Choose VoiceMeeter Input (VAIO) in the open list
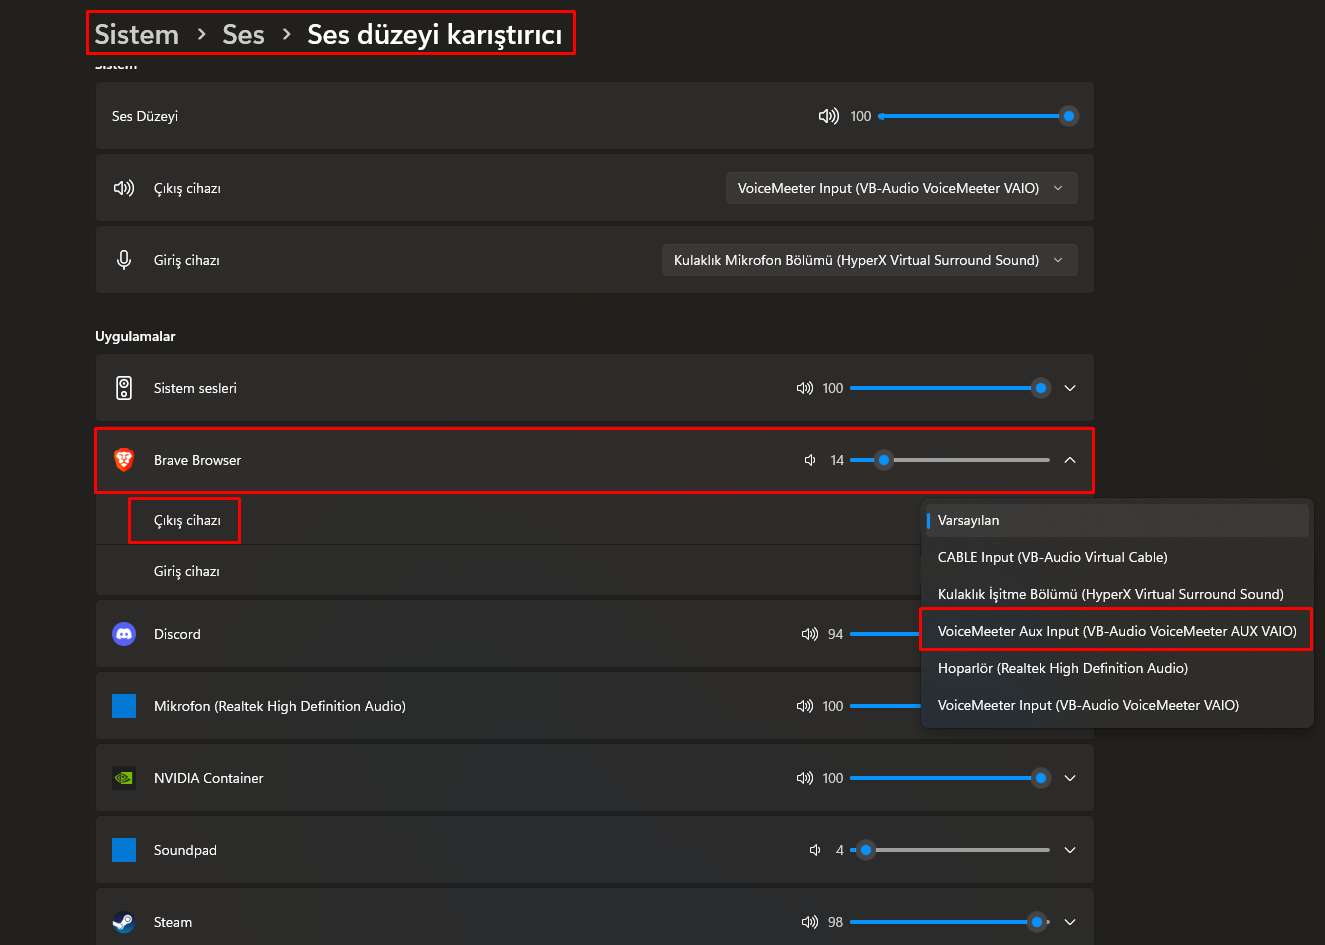 (1117, 705)
